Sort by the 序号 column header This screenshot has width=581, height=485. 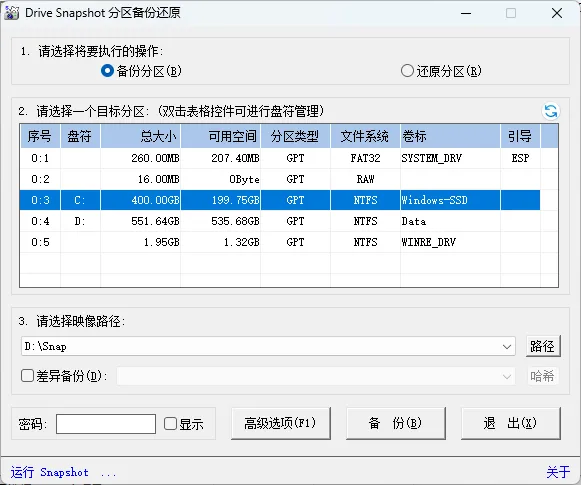point(40,136)
